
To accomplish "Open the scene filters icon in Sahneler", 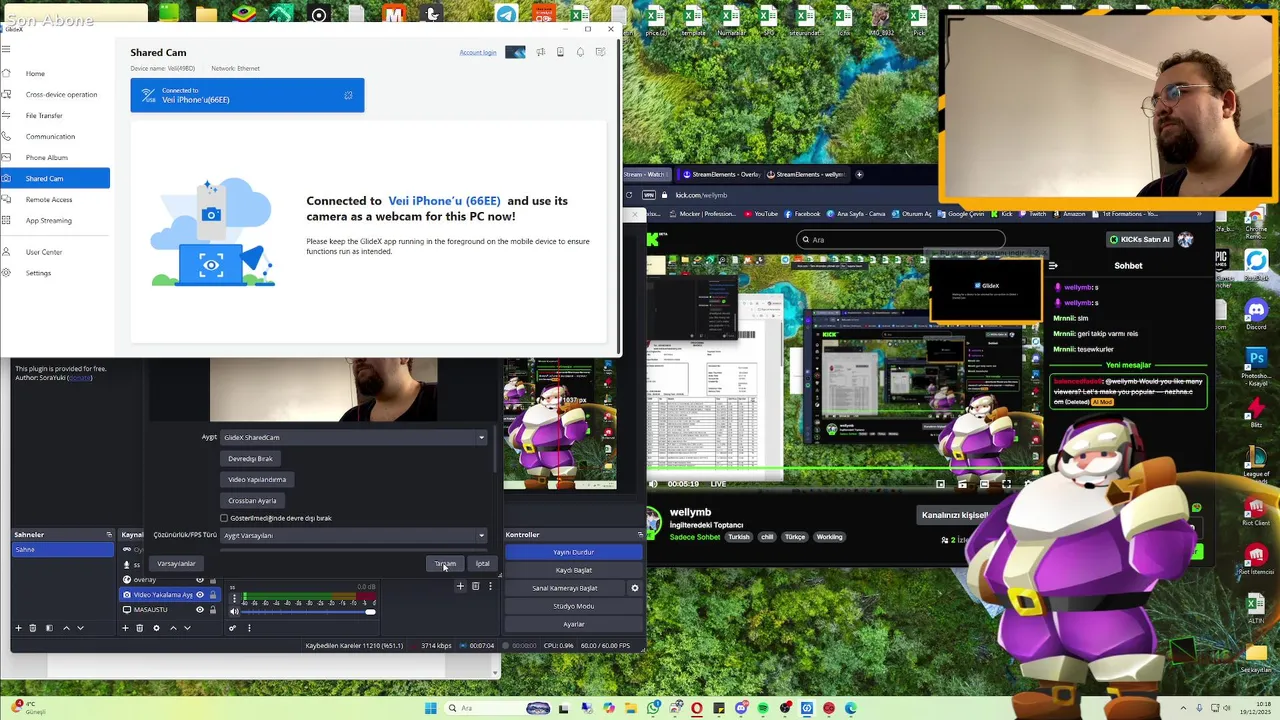I will [x=48, y=628].
